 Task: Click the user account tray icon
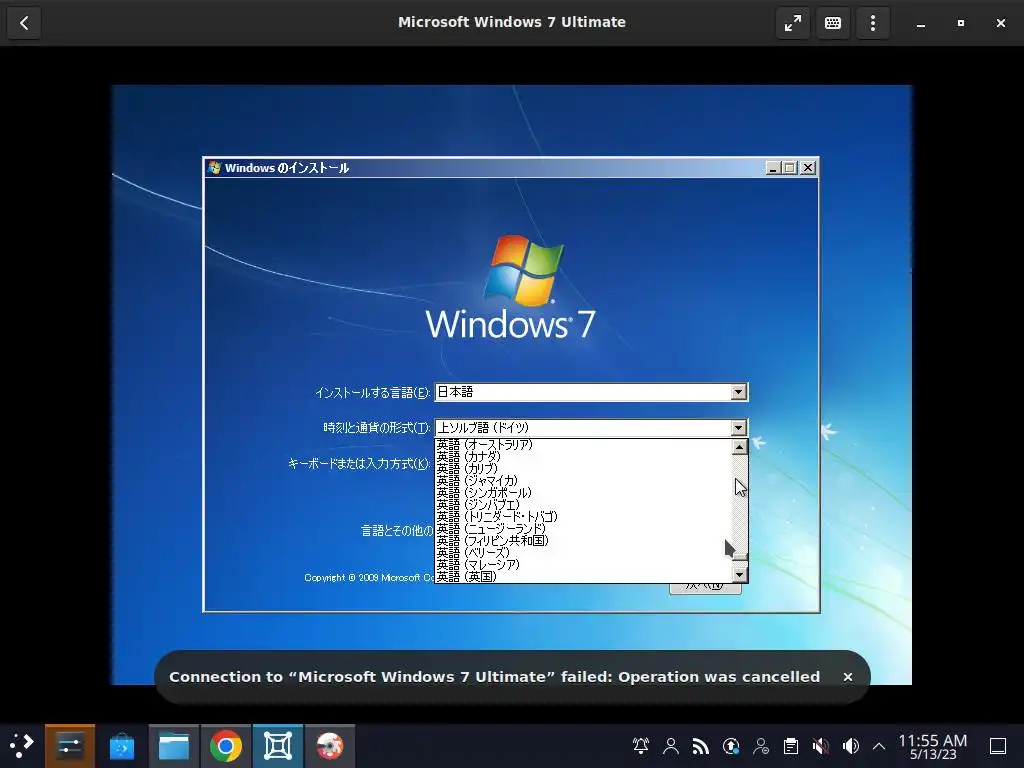point(671,746)
